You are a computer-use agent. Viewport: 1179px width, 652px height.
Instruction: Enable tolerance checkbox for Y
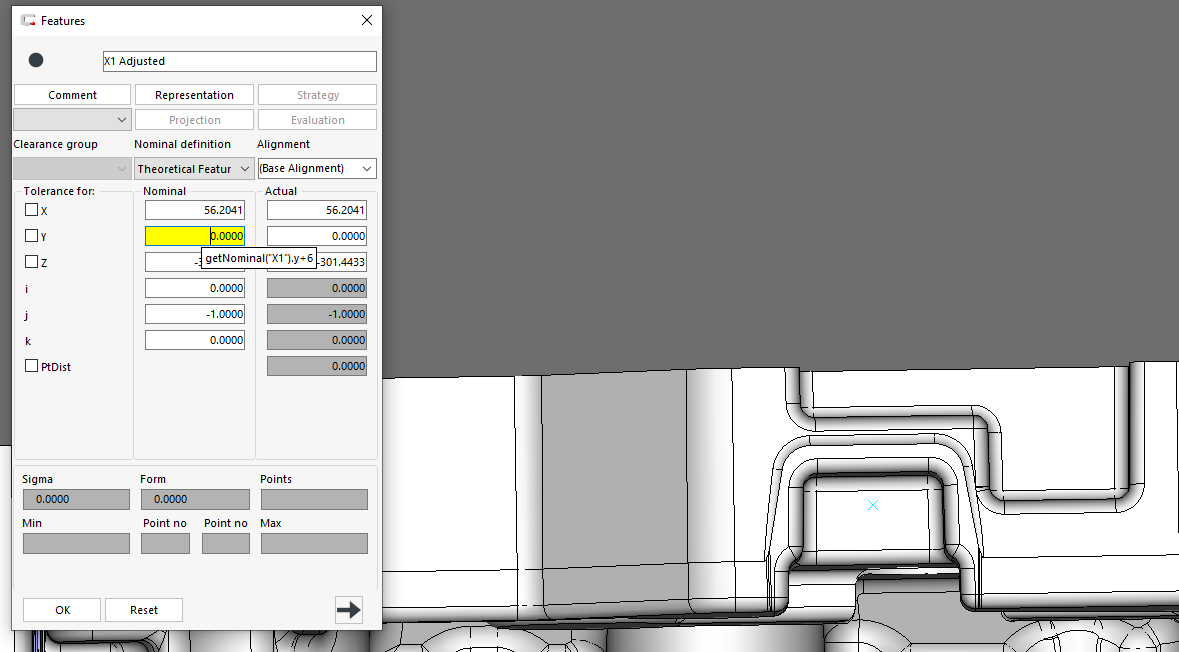pos(32,236)
